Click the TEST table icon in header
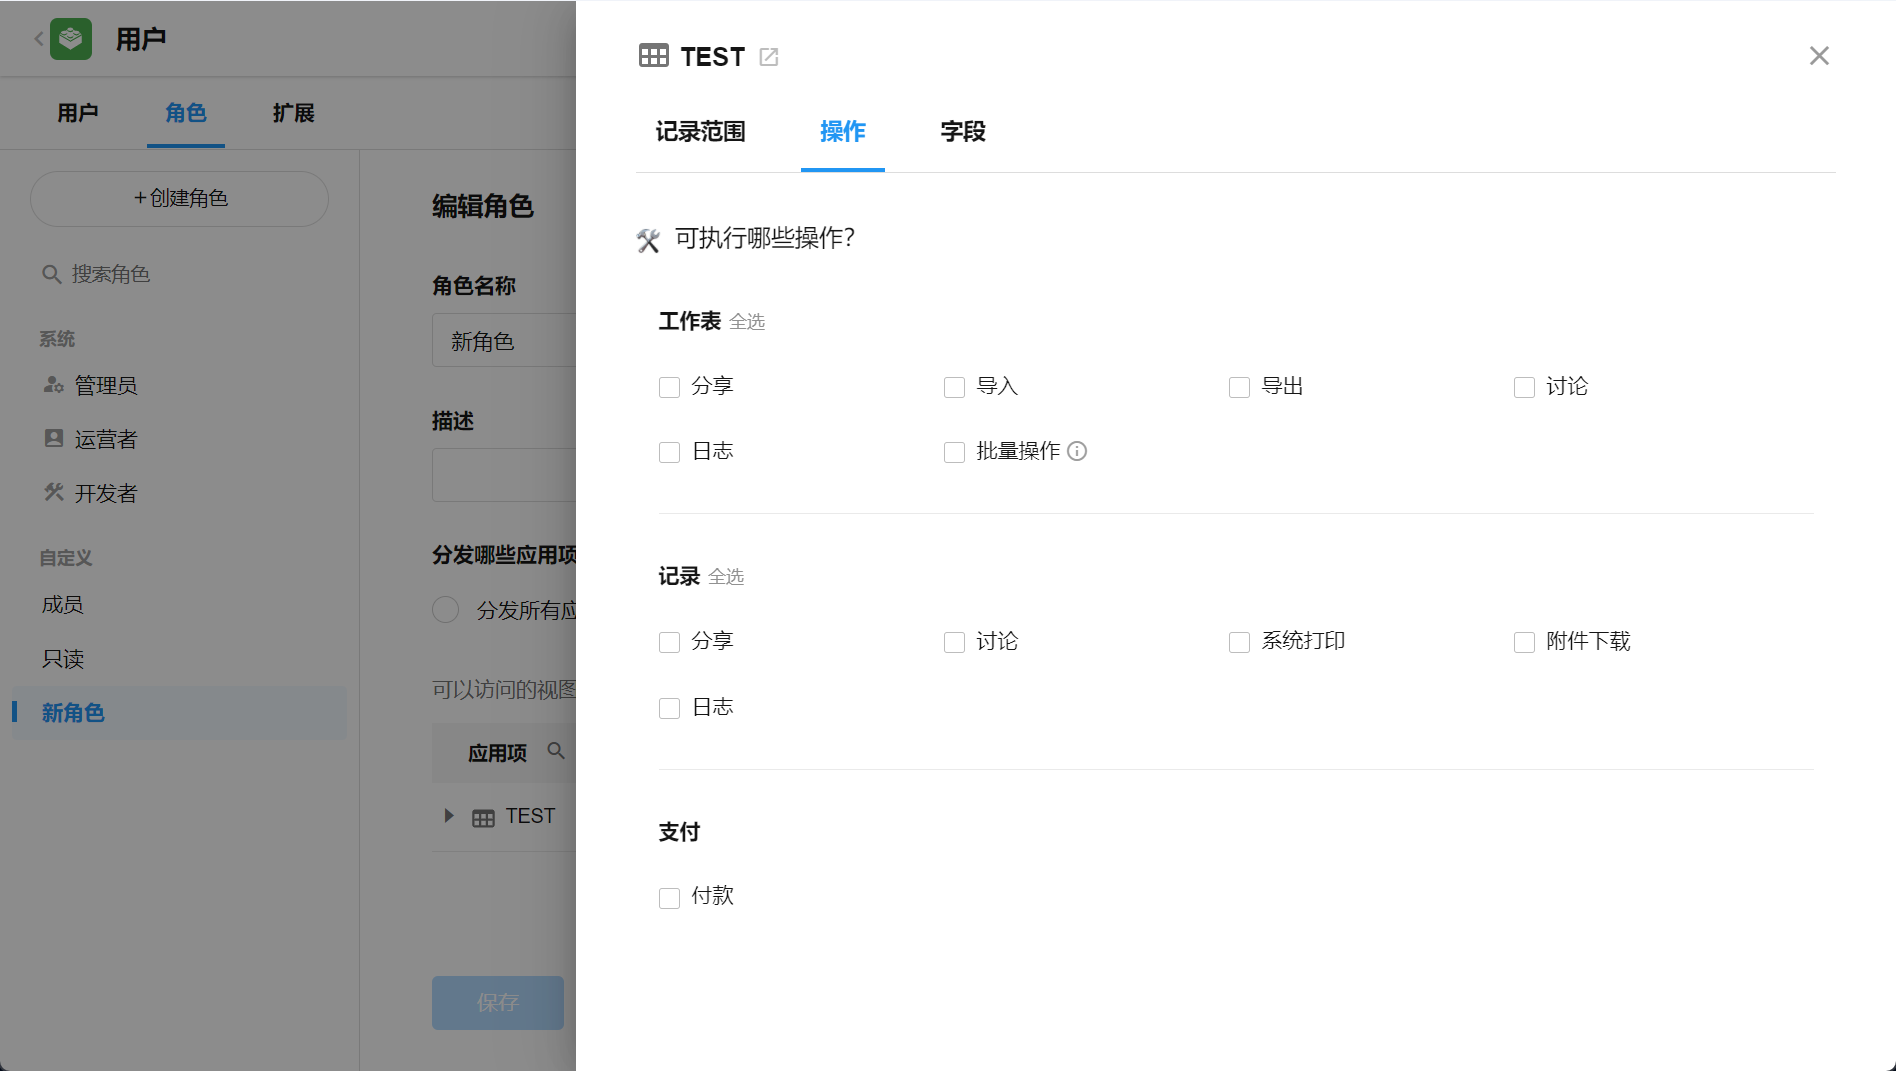1896x1071 pixels. (653, 56)
